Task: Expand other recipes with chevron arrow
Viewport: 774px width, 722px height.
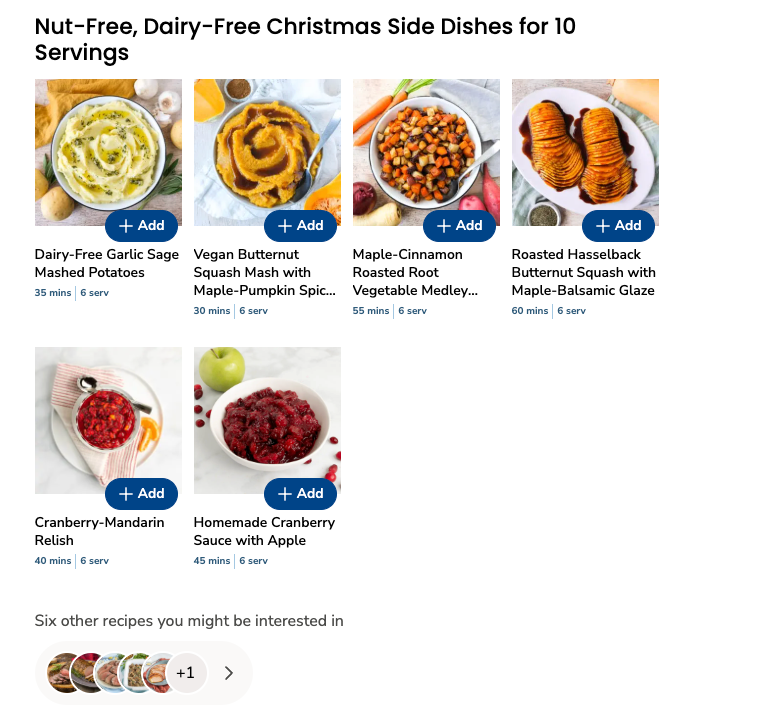Action: 229,673
